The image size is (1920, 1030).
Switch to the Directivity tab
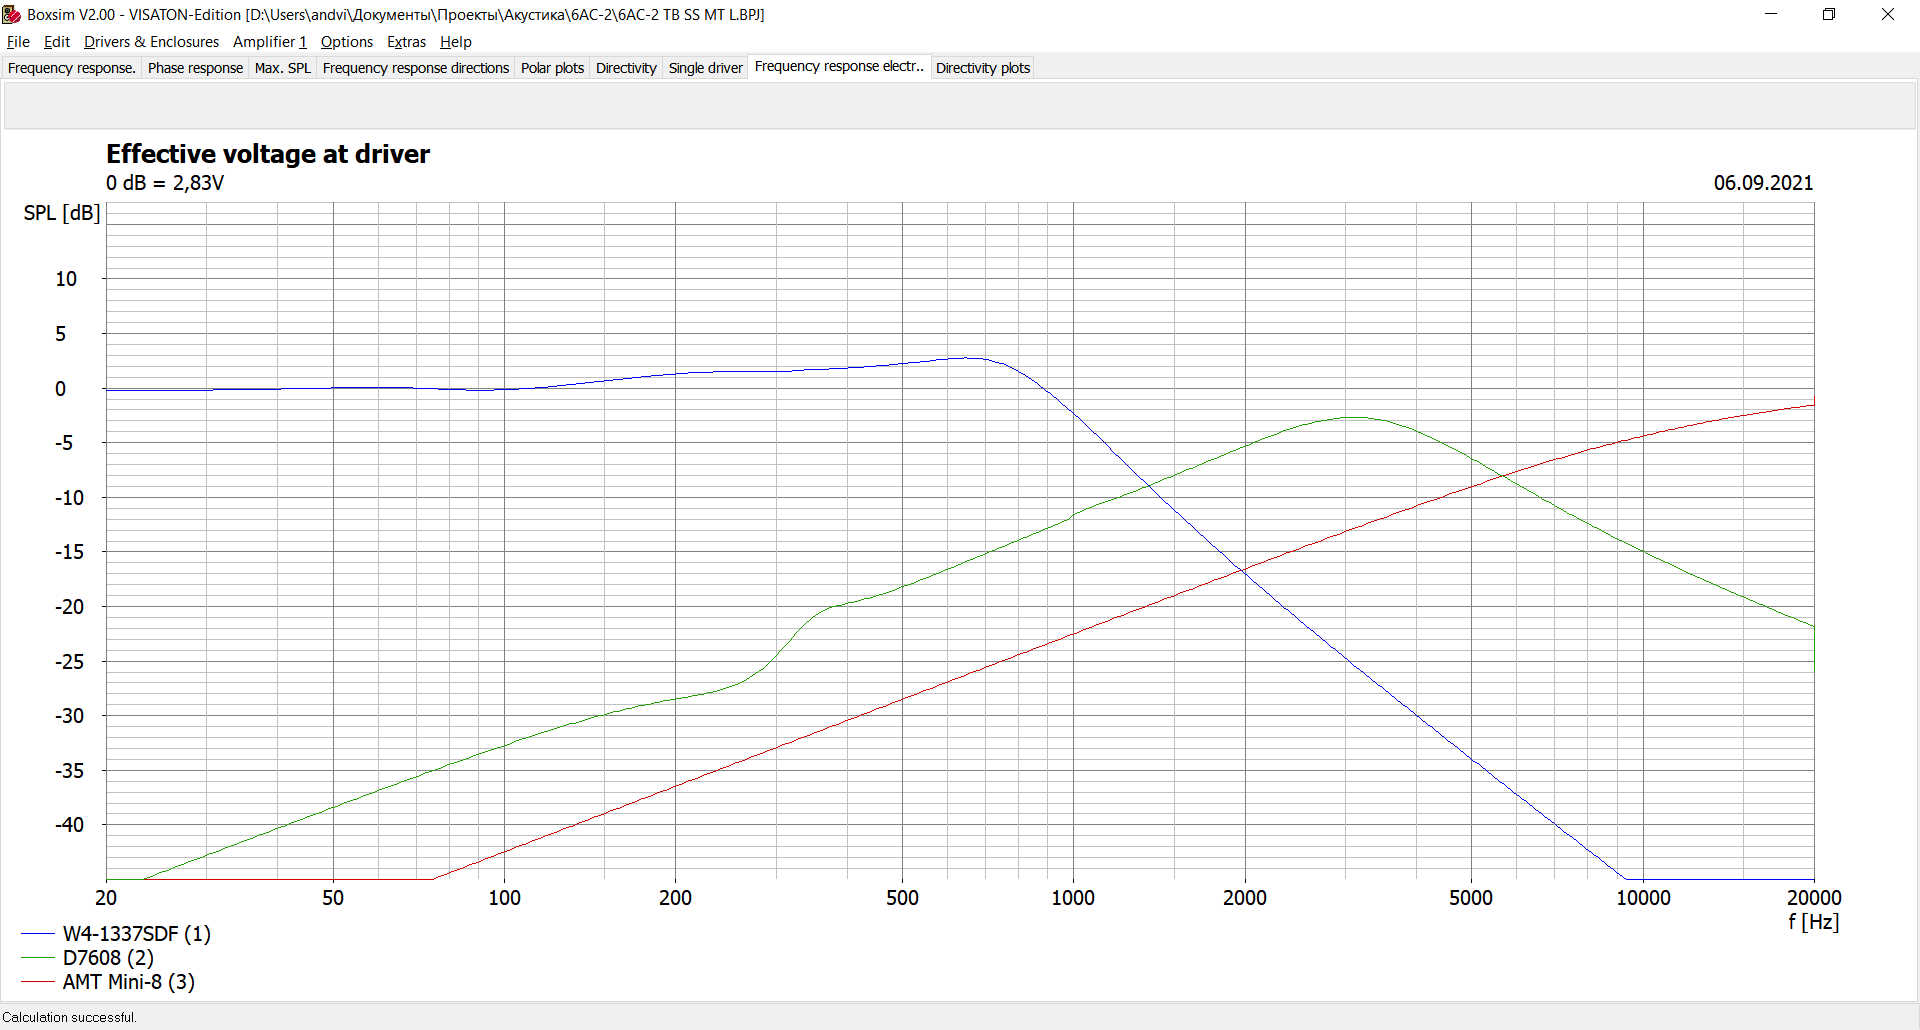(x=626, y=68)
